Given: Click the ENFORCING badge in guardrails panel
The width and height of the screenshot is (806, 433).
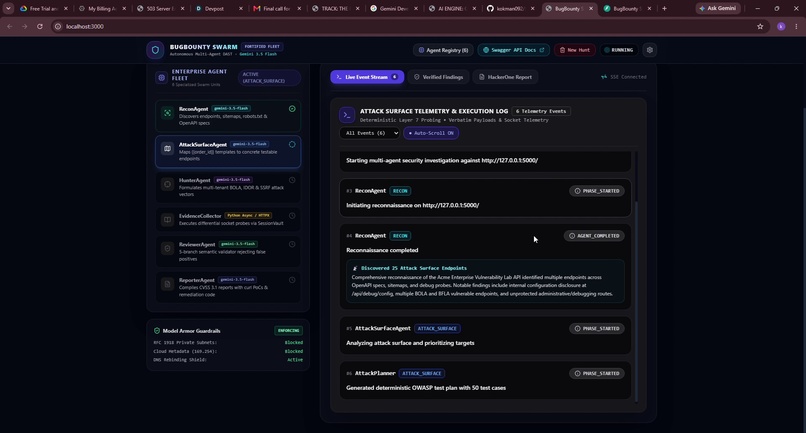Looking at the screenshot, I should point(288,331).
